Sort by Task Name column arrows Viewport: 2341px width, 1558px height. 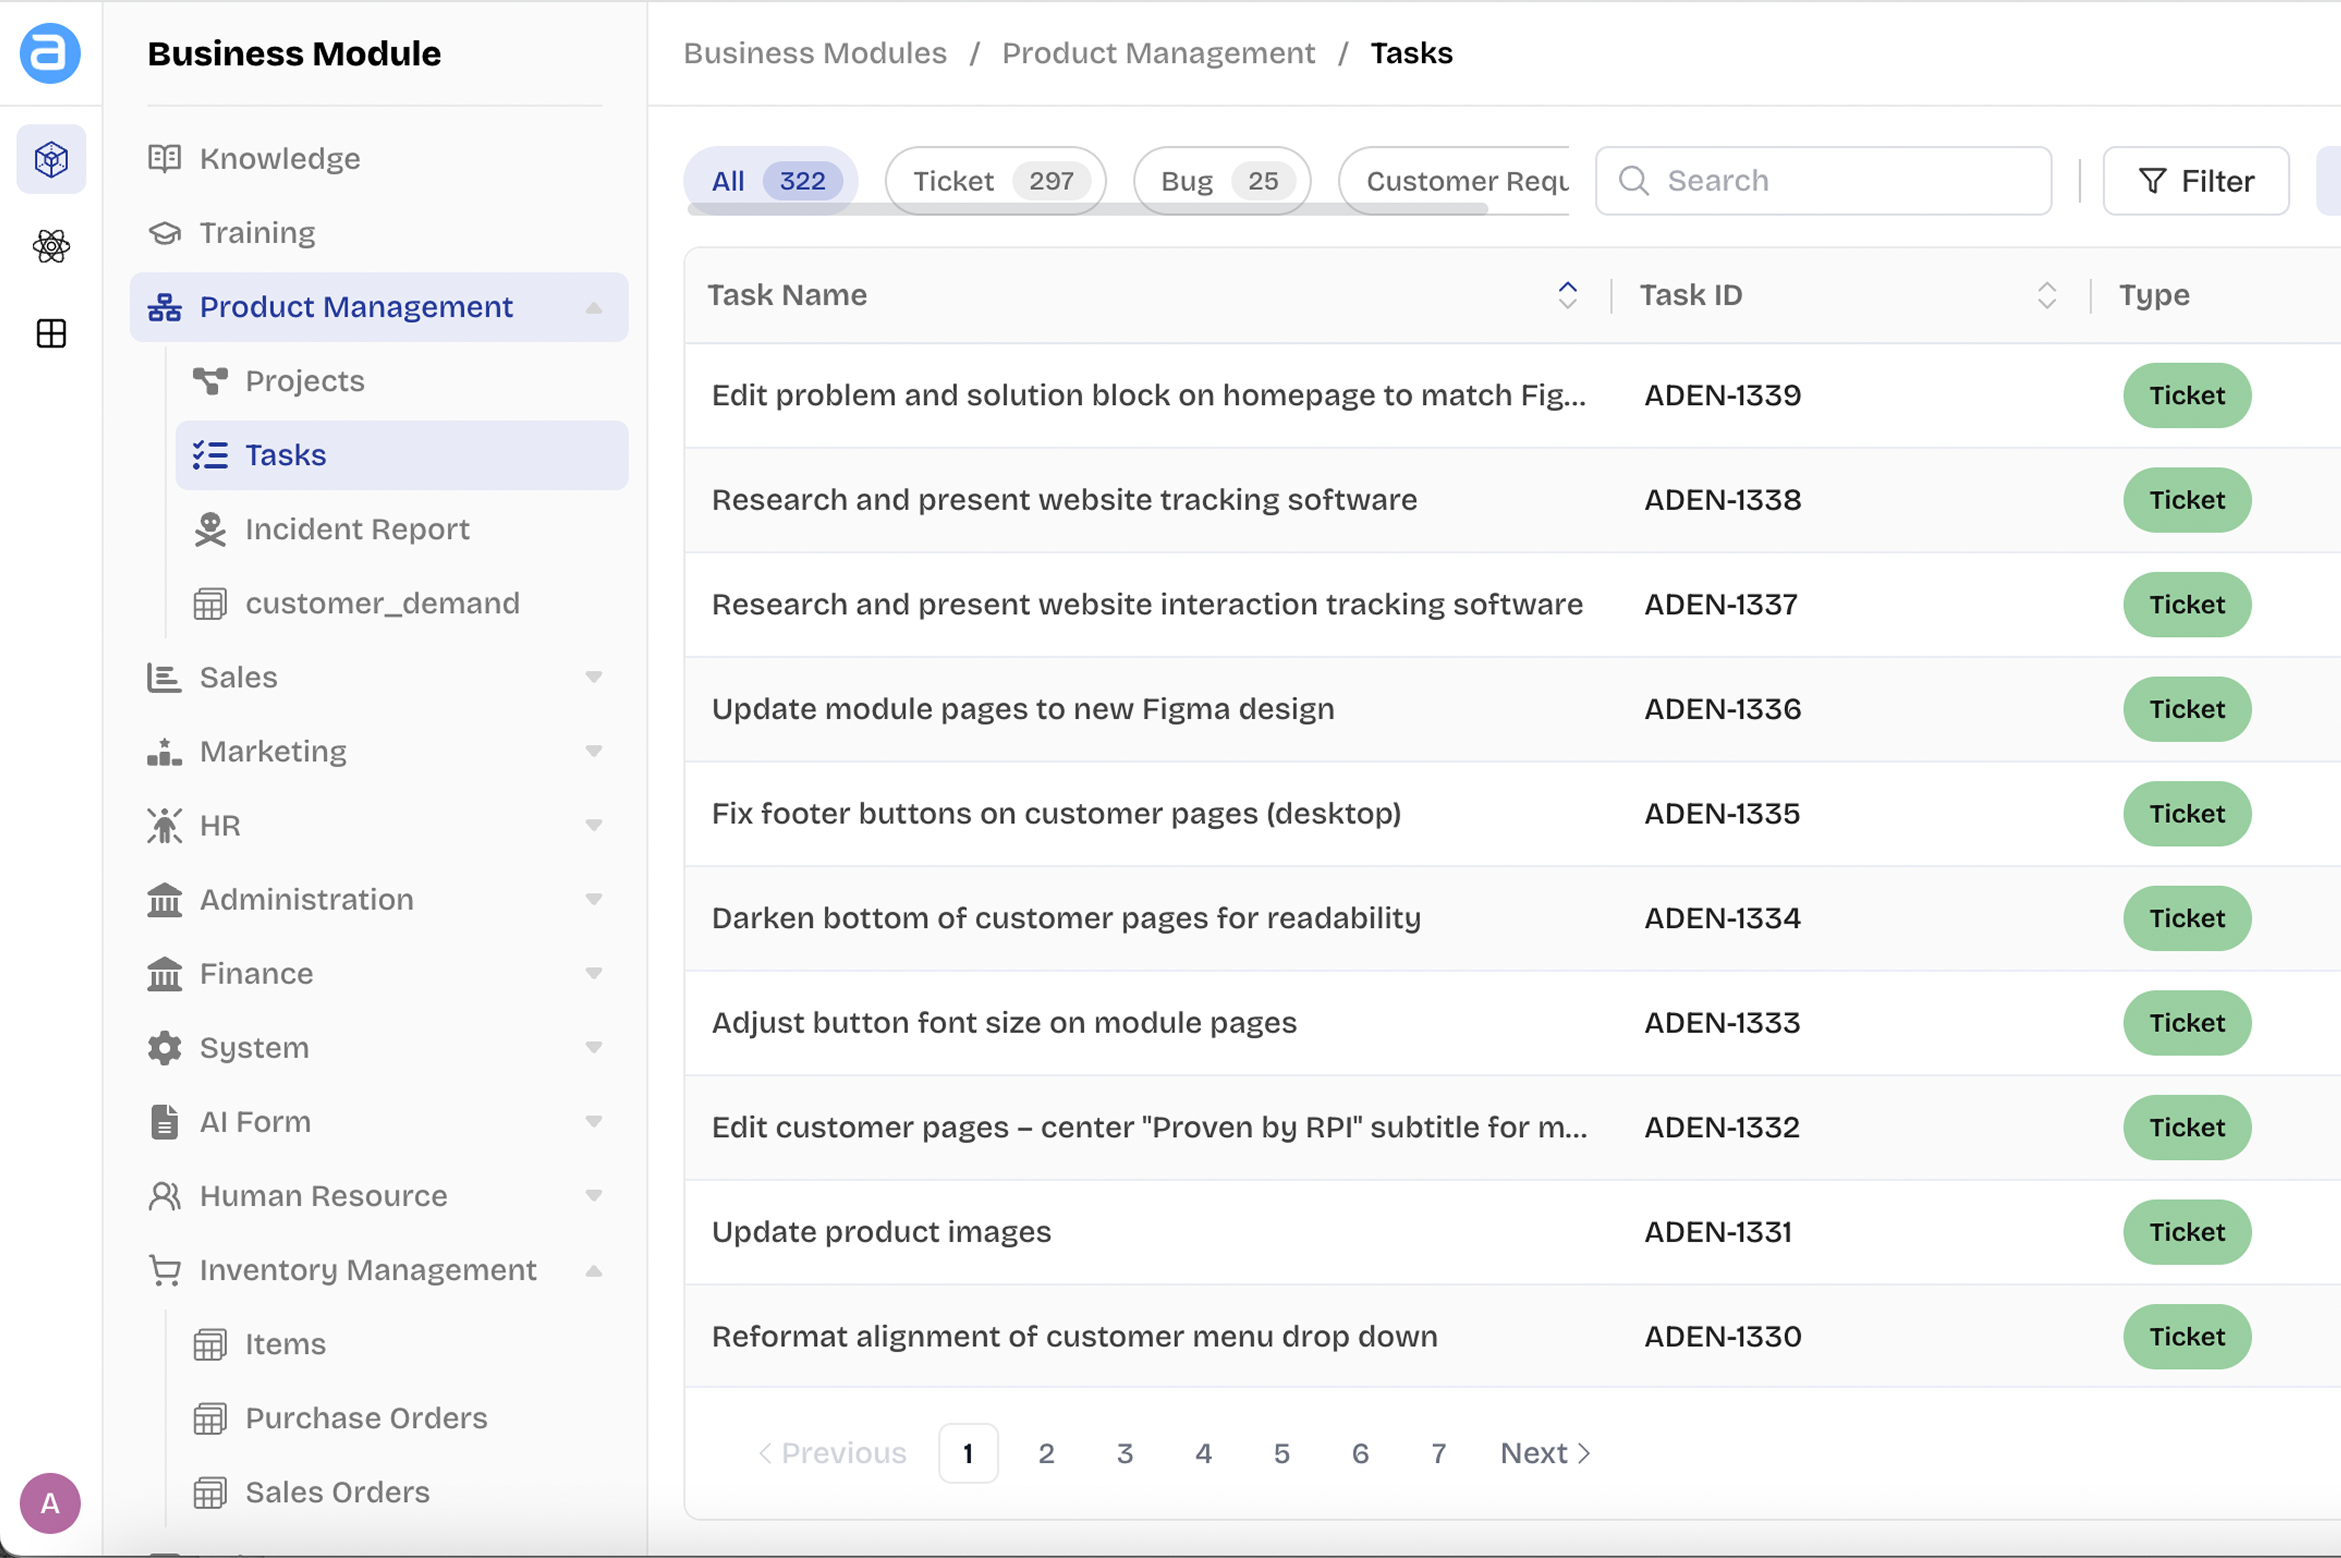[x=1567, y=295]
